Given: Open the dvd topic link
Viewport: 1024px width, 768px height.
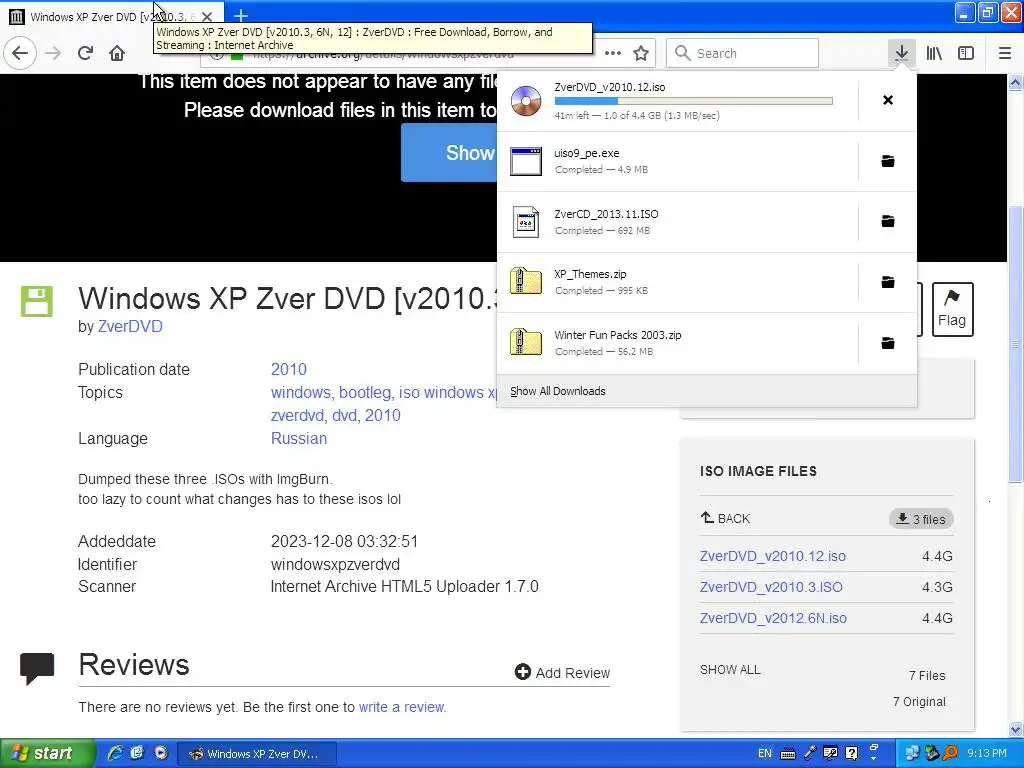Looking at the screenshot, I should tap(345, 415).
